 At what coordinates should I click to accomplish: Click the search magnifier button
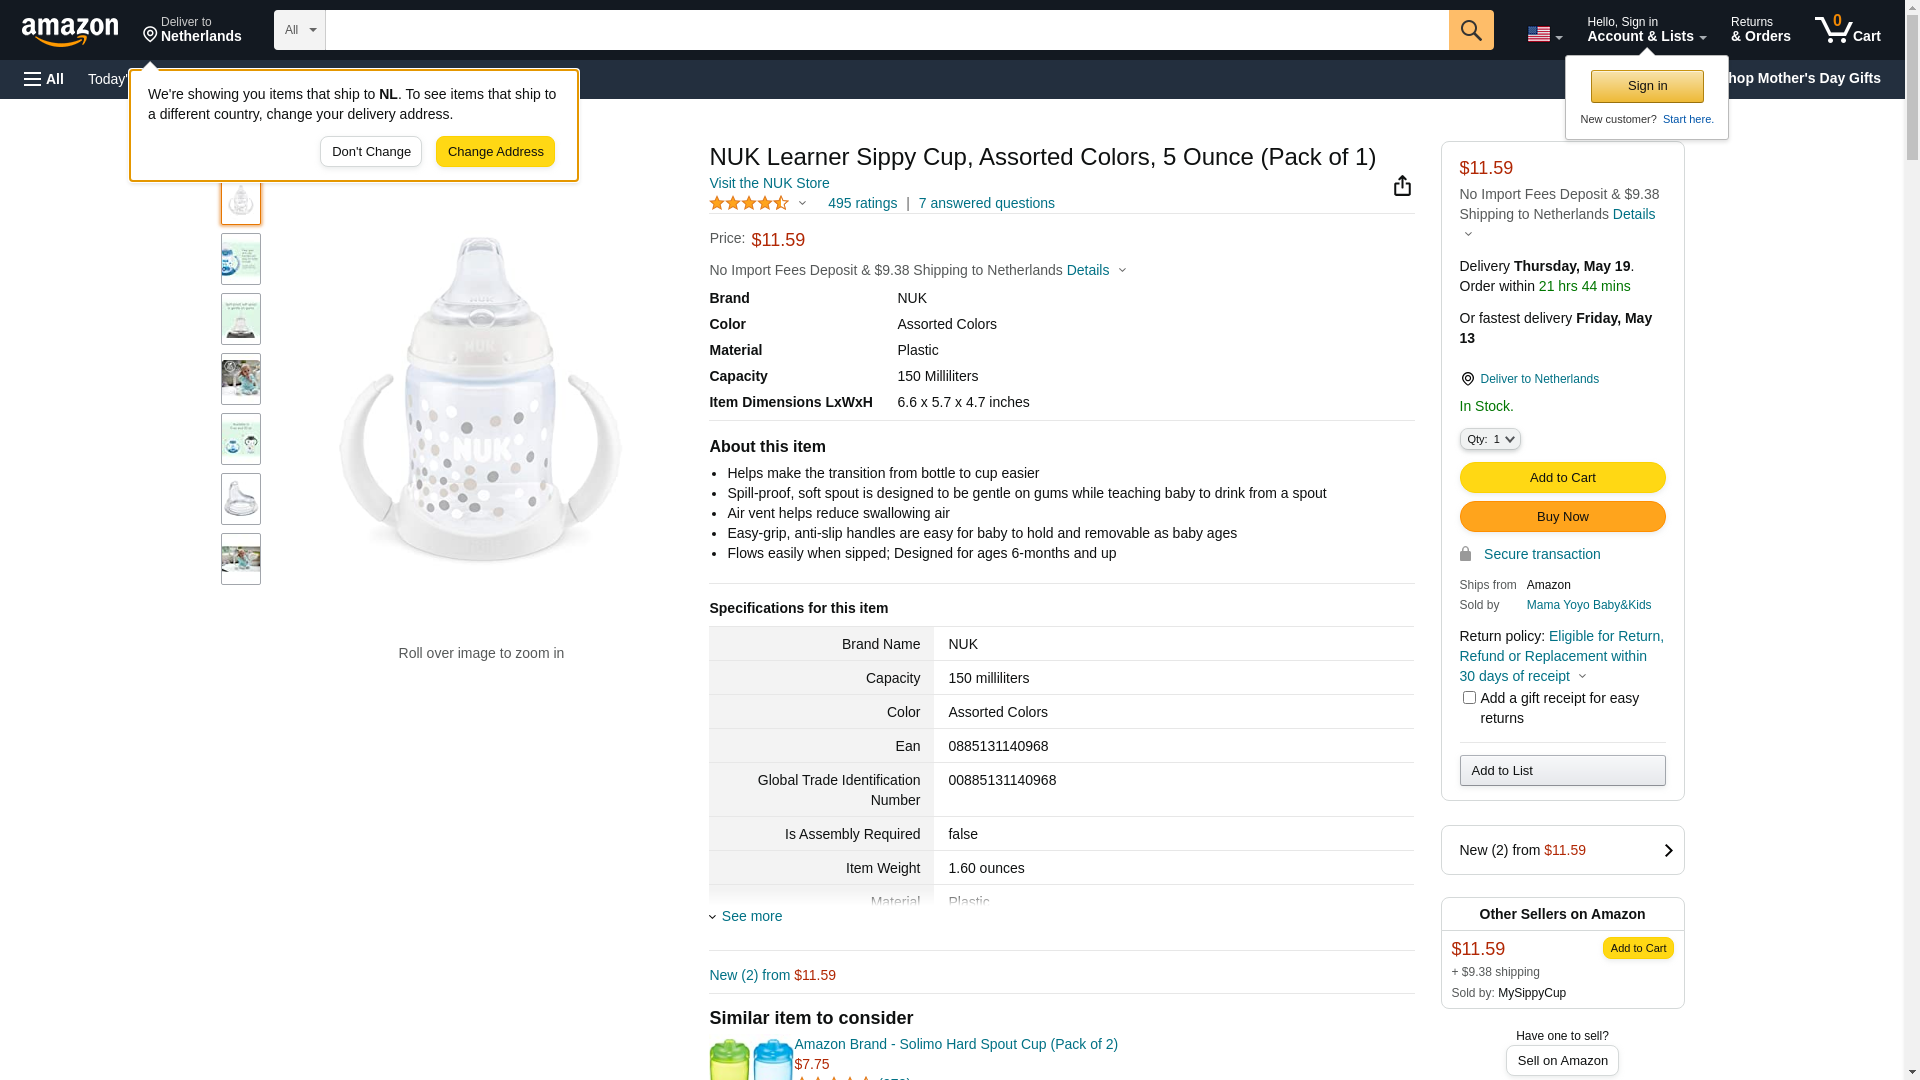(1471, 30)
